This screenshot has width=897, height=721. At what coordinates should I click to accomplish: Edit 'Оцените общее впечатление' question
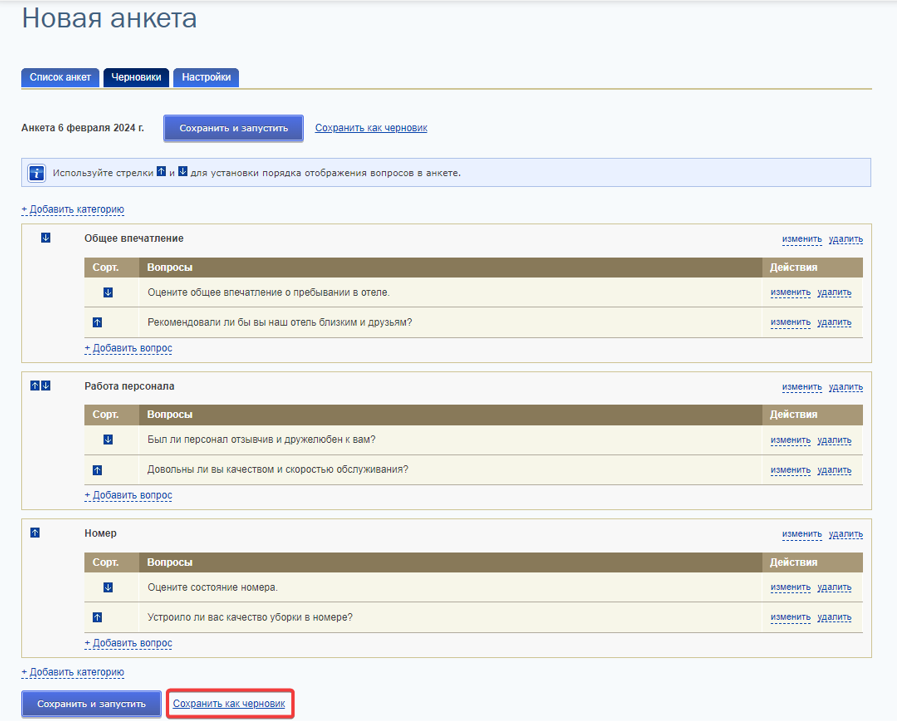(x=790, y=292)
